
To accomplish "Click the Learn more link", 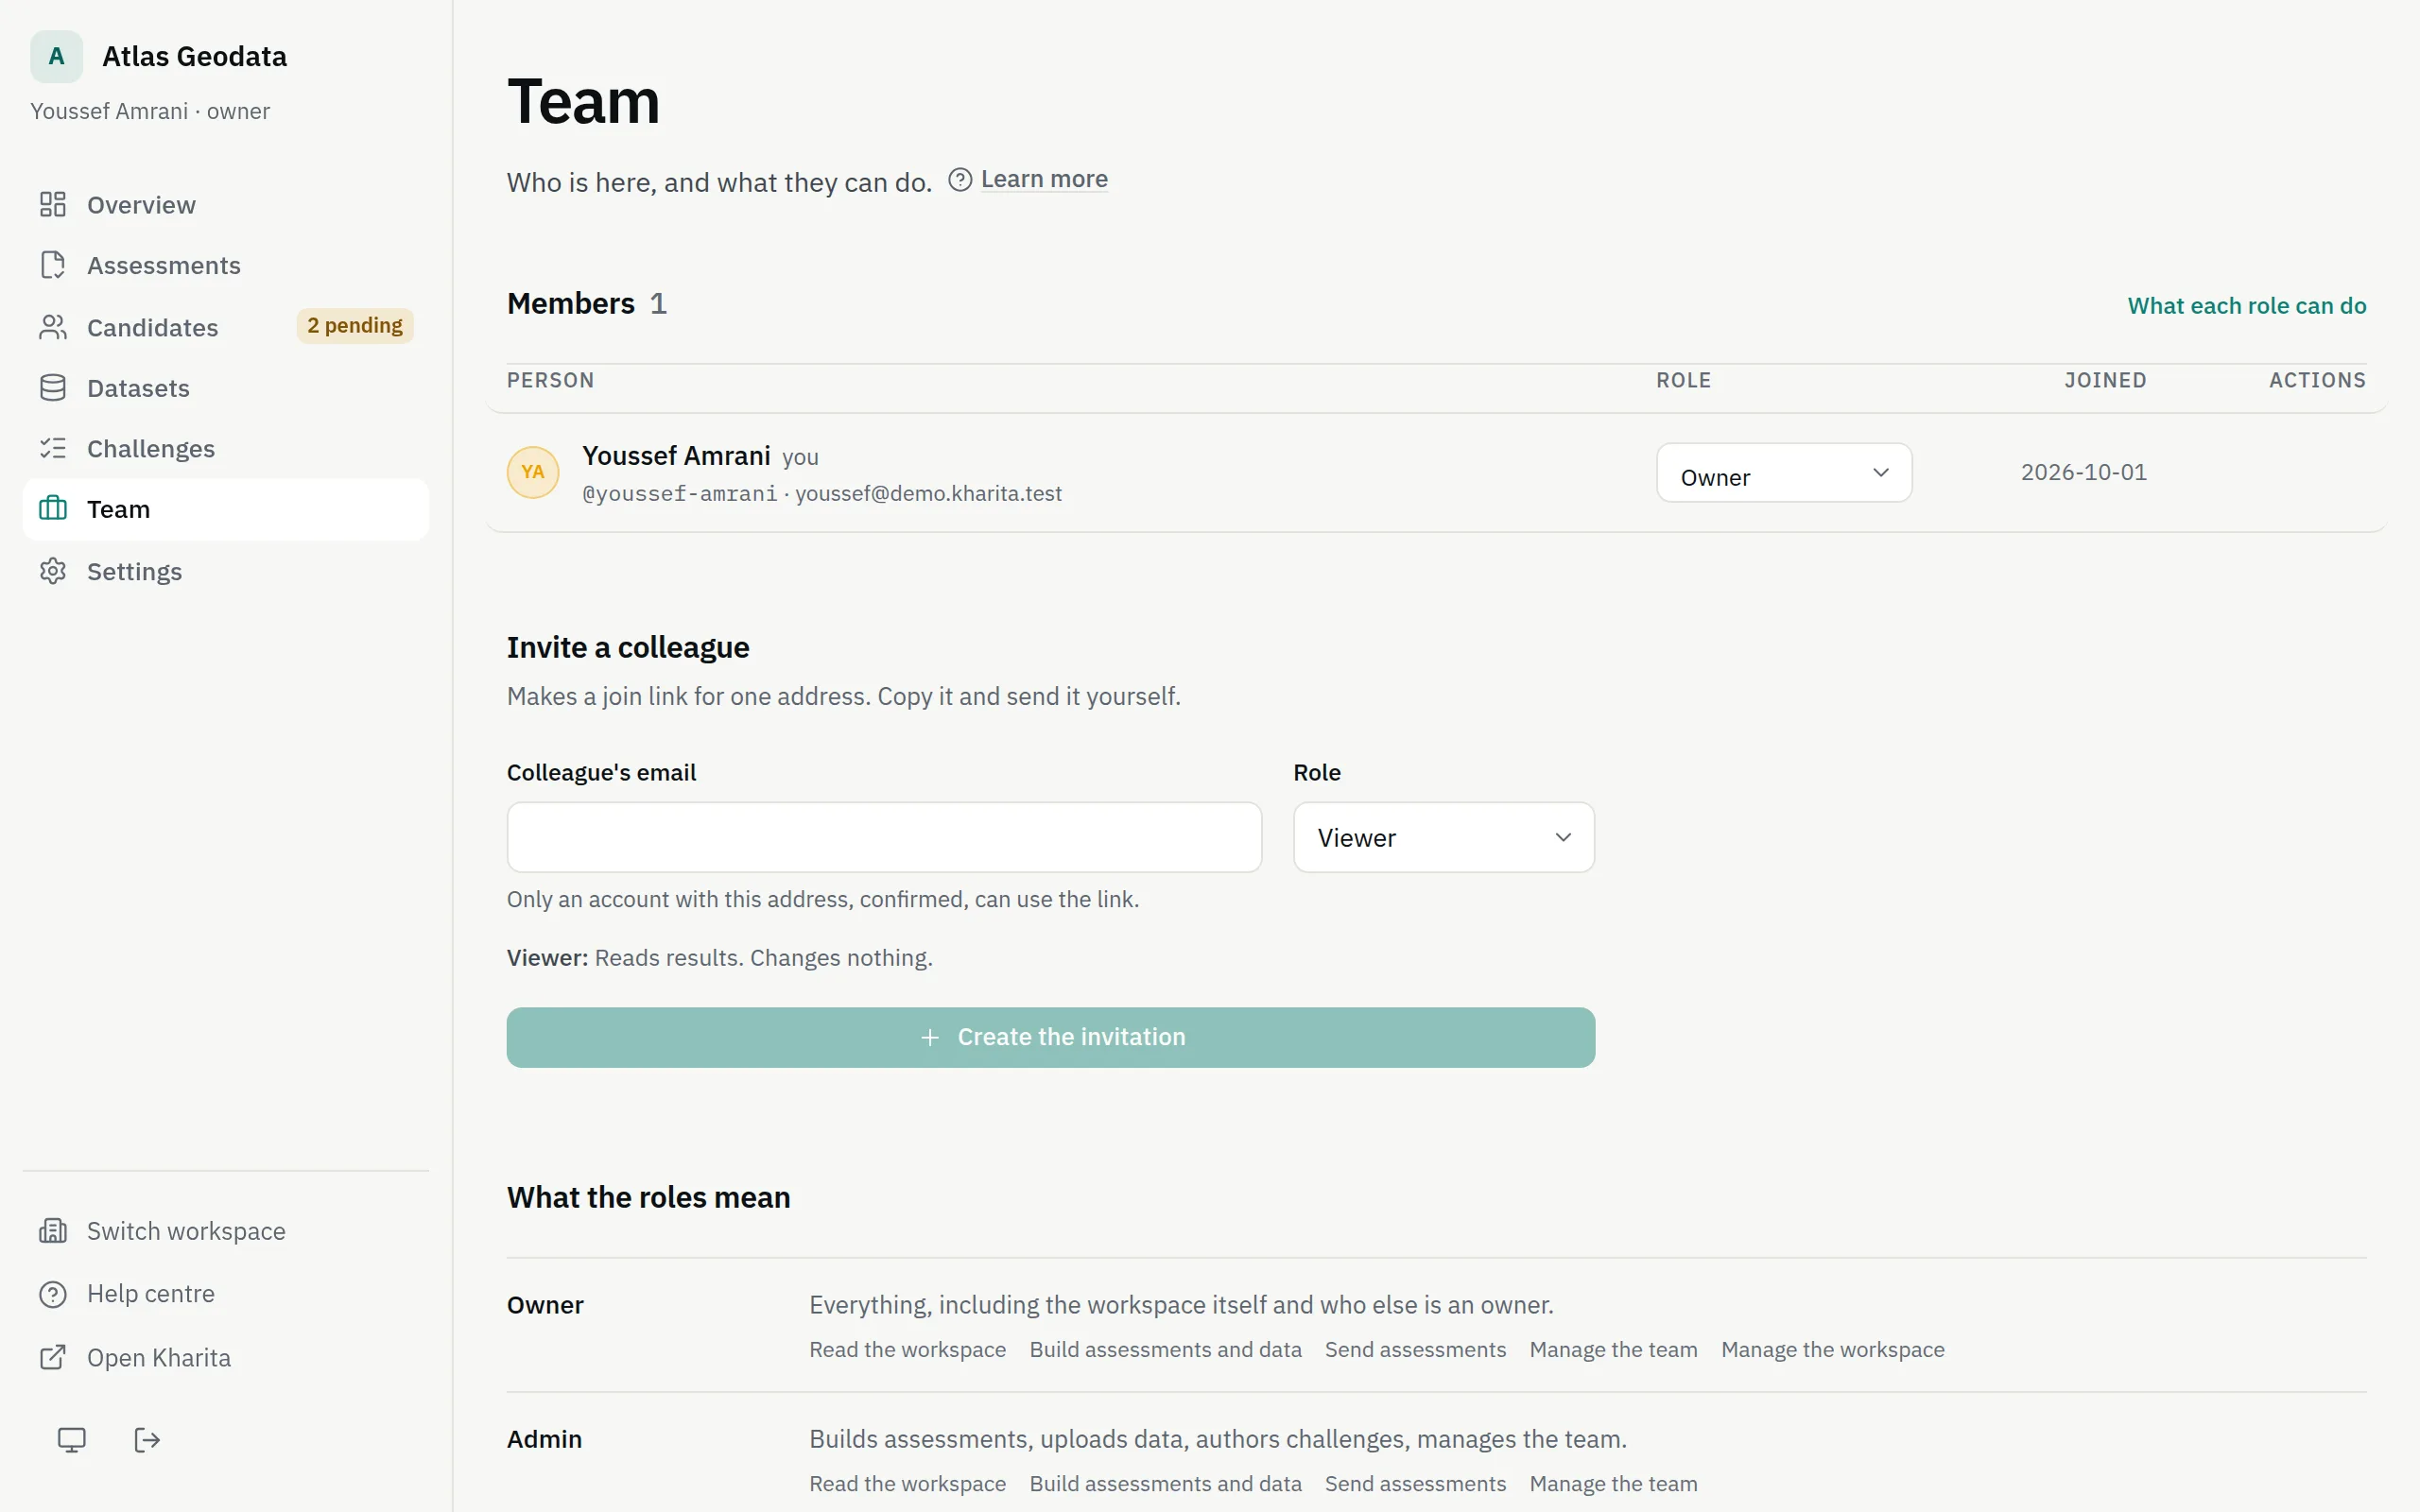I will coord(1044,179).
